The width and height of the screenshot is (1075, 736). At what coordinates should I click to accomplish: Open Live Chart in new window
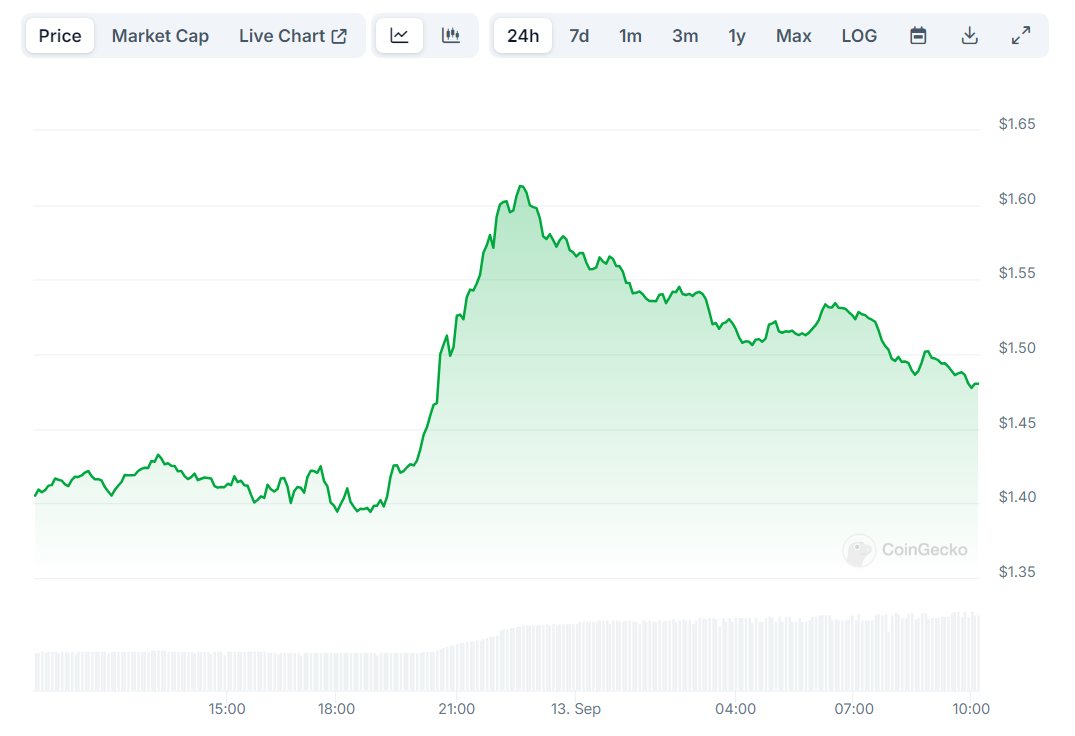292,36
